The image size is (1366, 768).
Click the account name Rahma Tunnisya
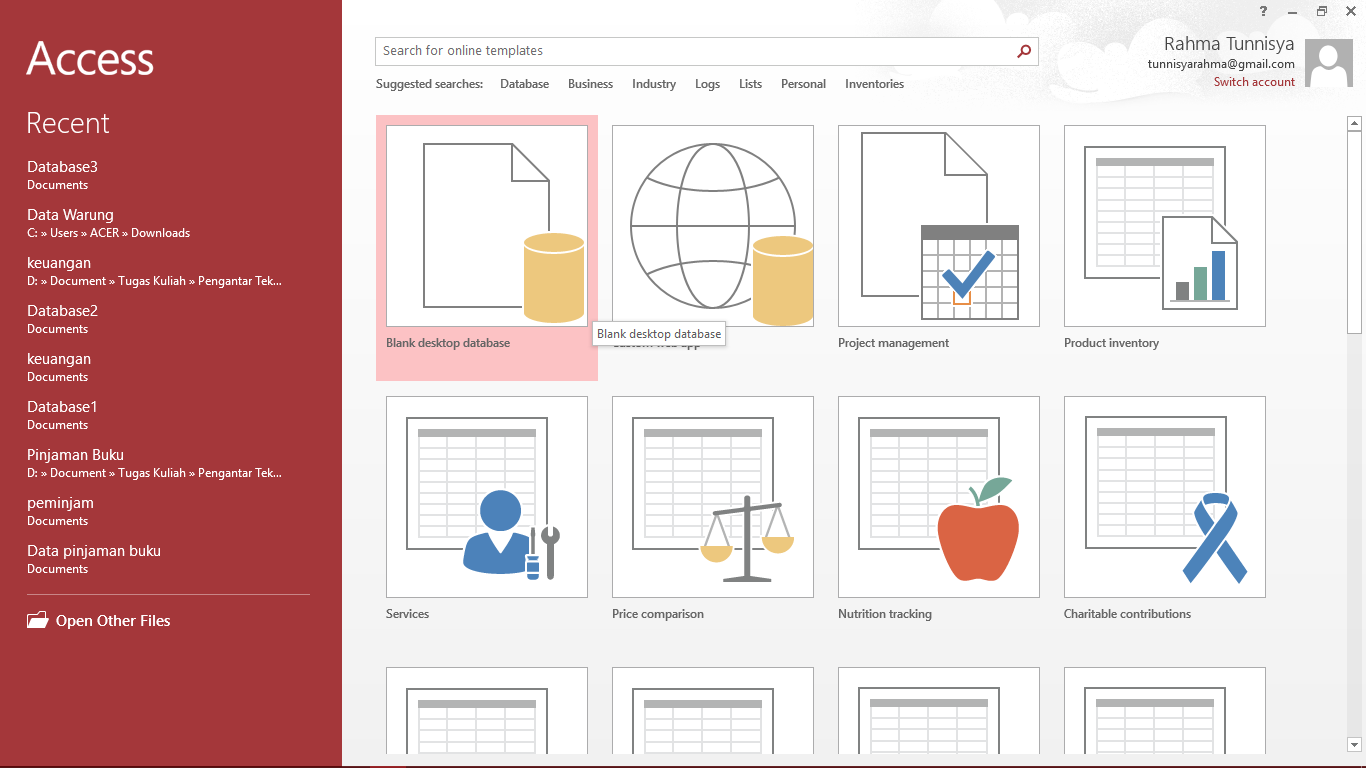(1229, 44)
